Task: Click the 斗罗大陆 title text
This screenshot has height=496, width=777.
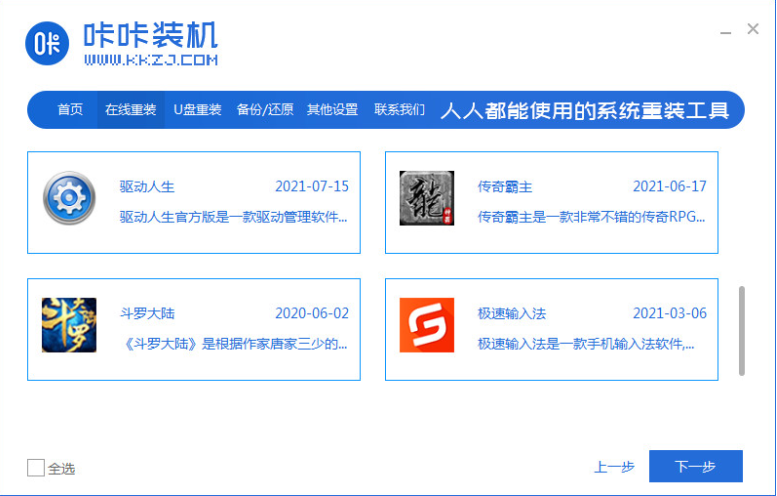Action: pyautogui.click(x=147, y=314)
